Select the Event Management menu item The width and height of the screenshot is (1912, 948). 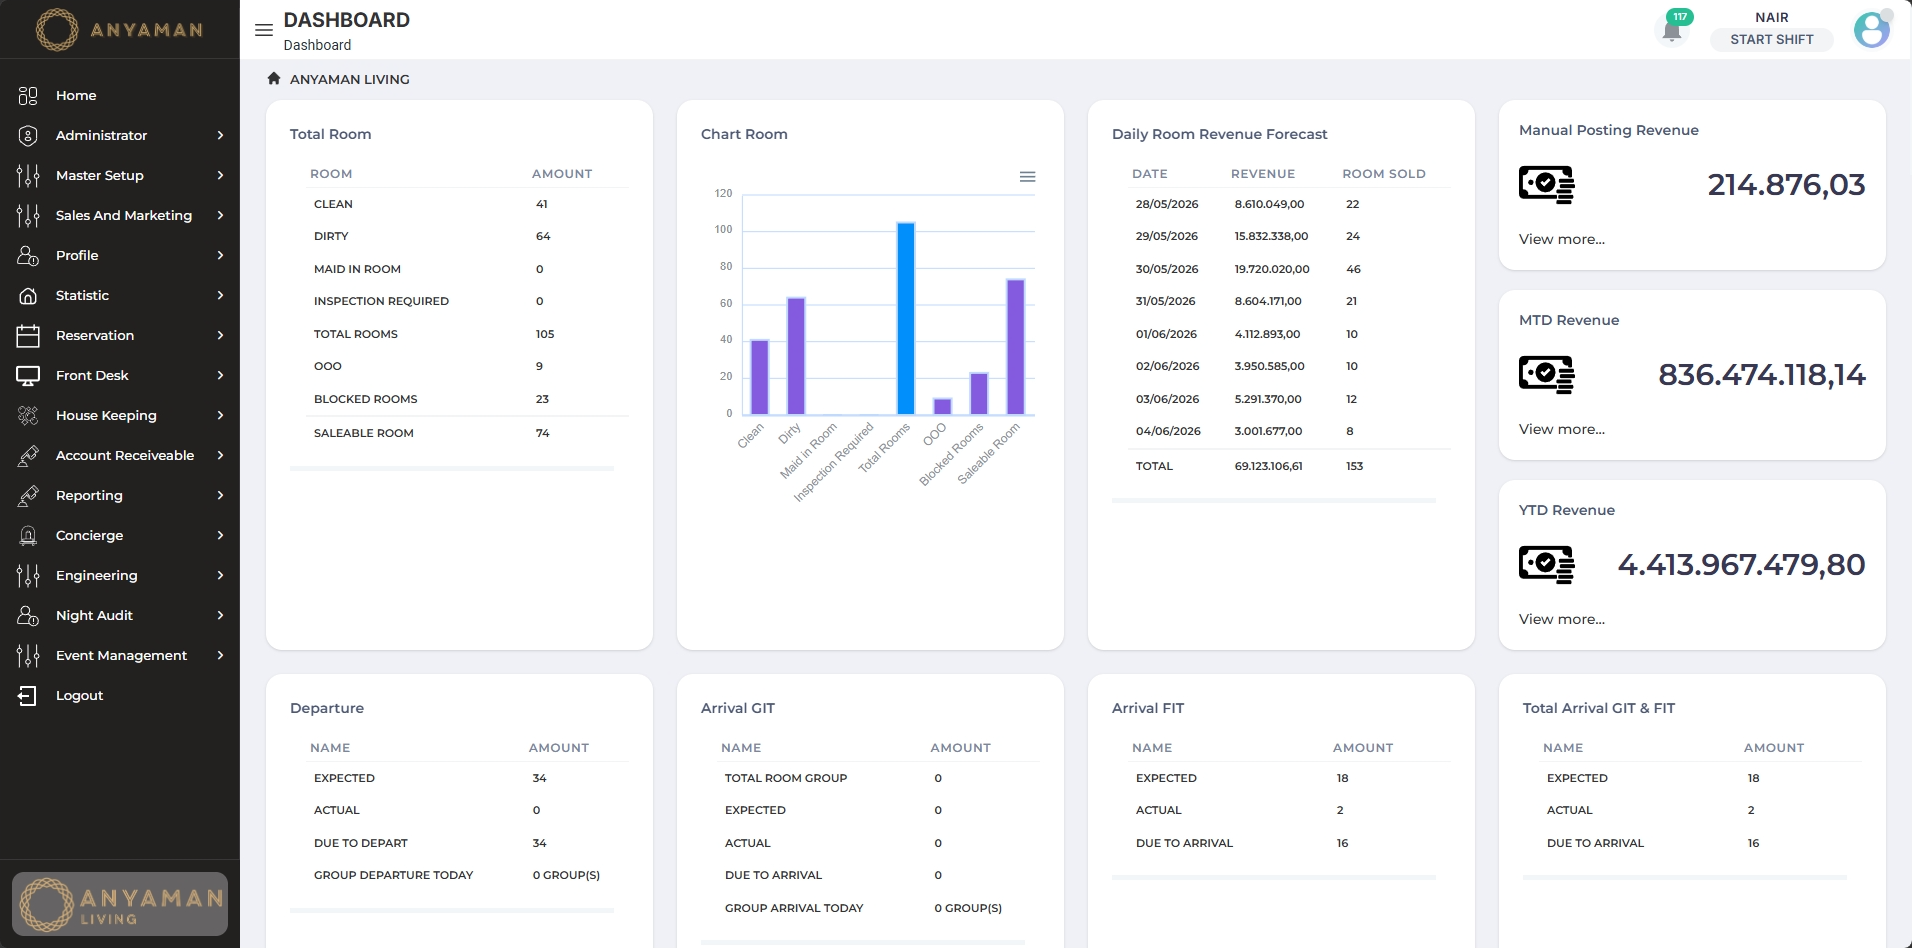[120, 655]
